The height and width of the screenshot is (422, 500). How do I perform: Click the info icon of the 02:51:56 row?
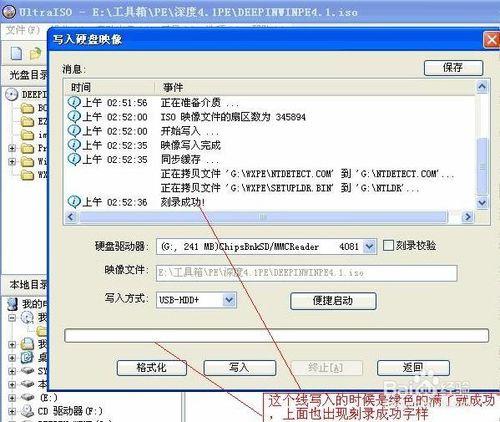[x=74, y=102]
